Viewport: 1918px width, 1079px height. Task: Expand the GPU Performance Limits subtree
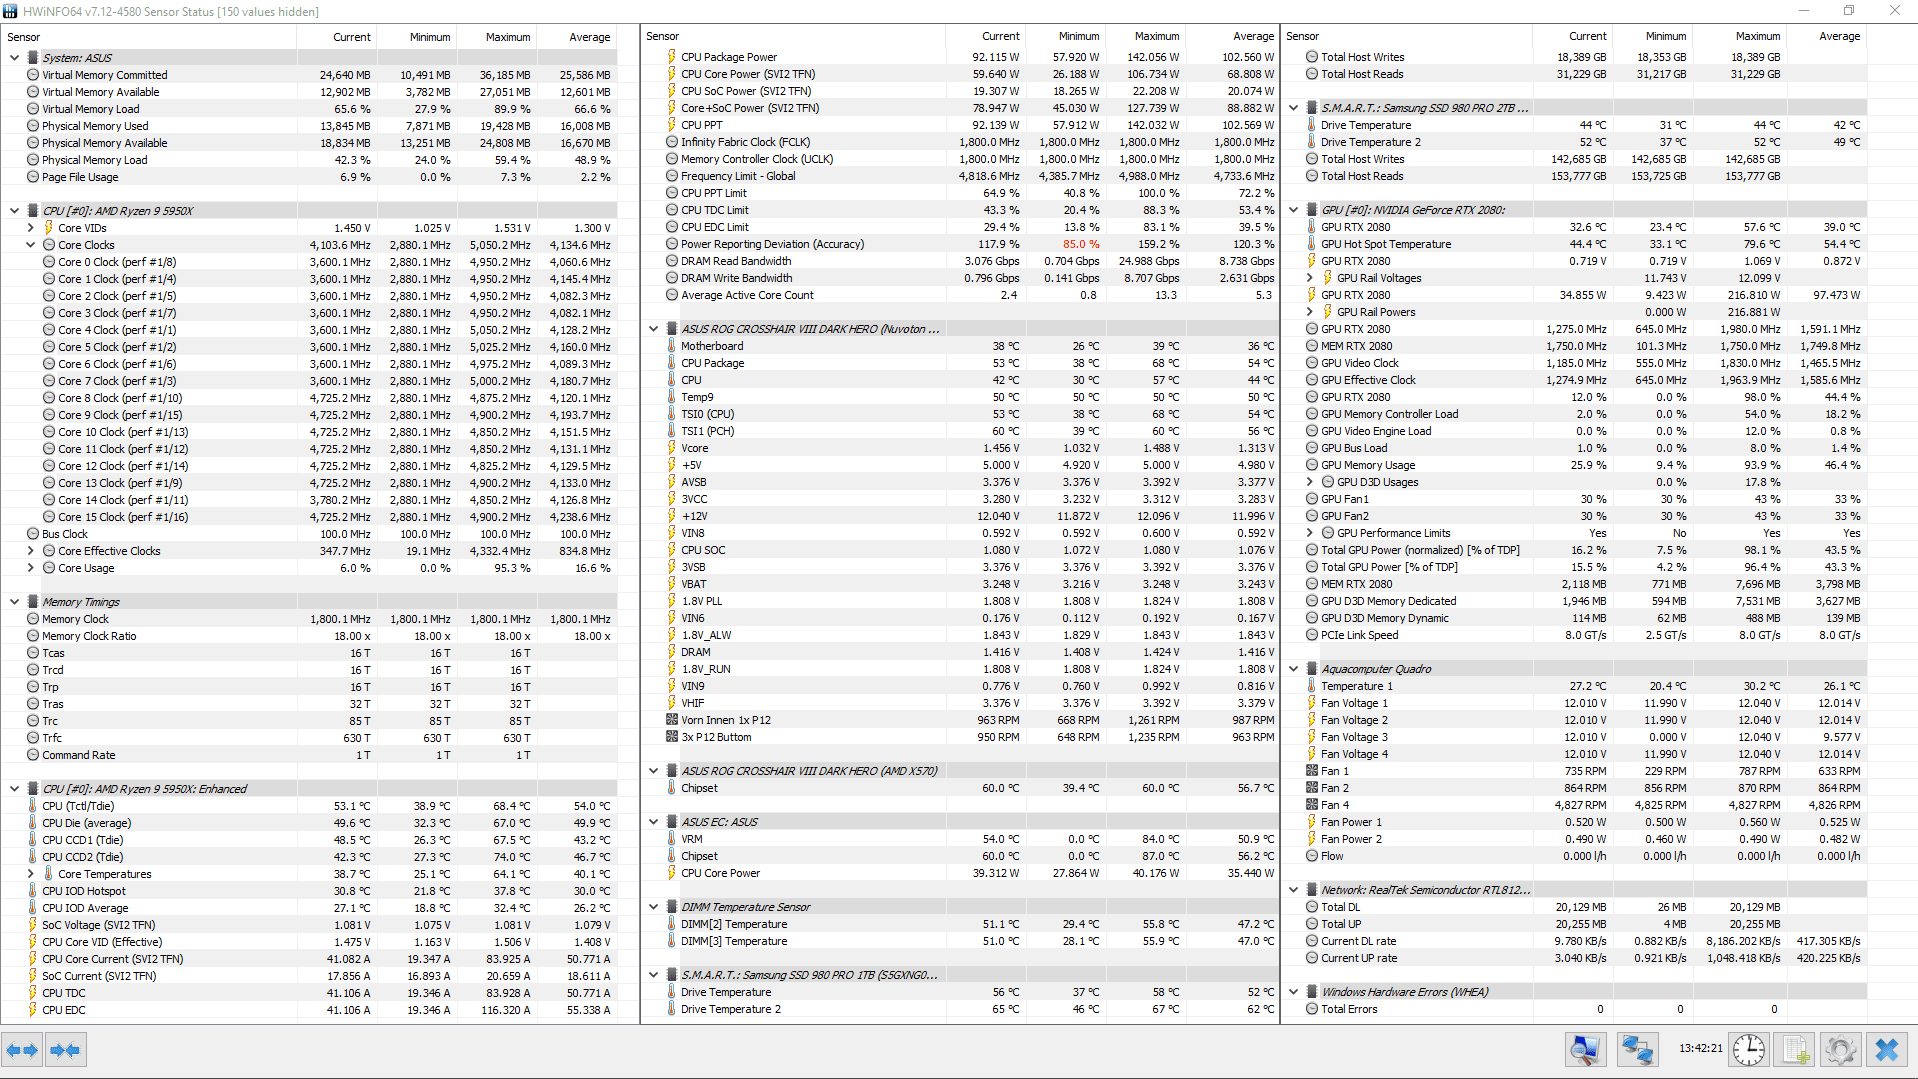click(1309, 533)
